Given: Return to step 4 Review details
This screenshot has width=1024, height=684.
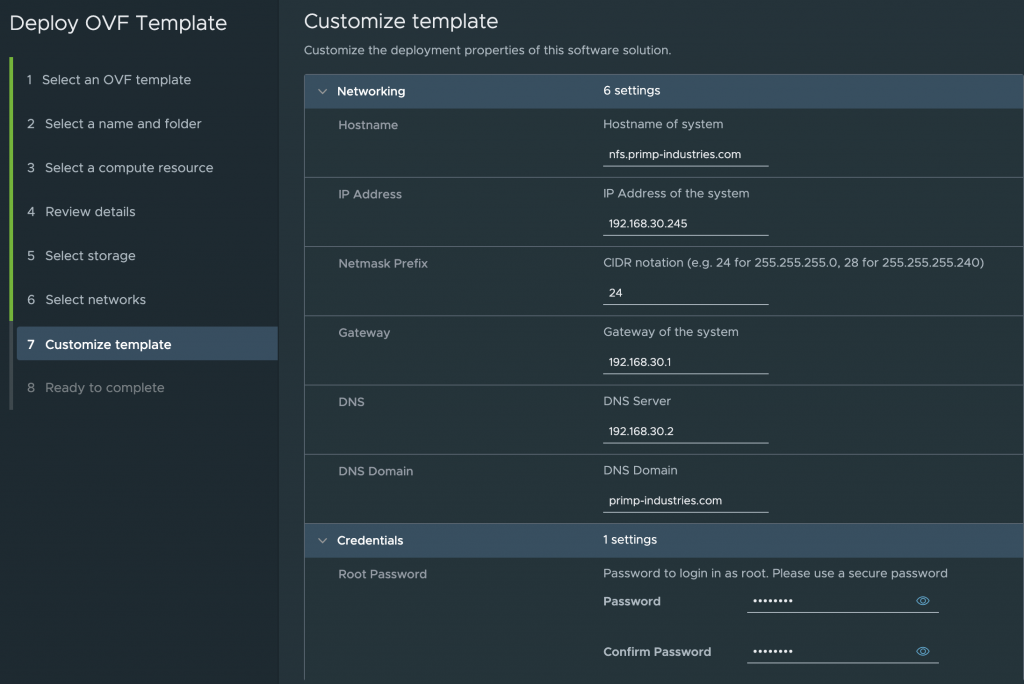Looking at the screenshot, I should pos(90,212).
